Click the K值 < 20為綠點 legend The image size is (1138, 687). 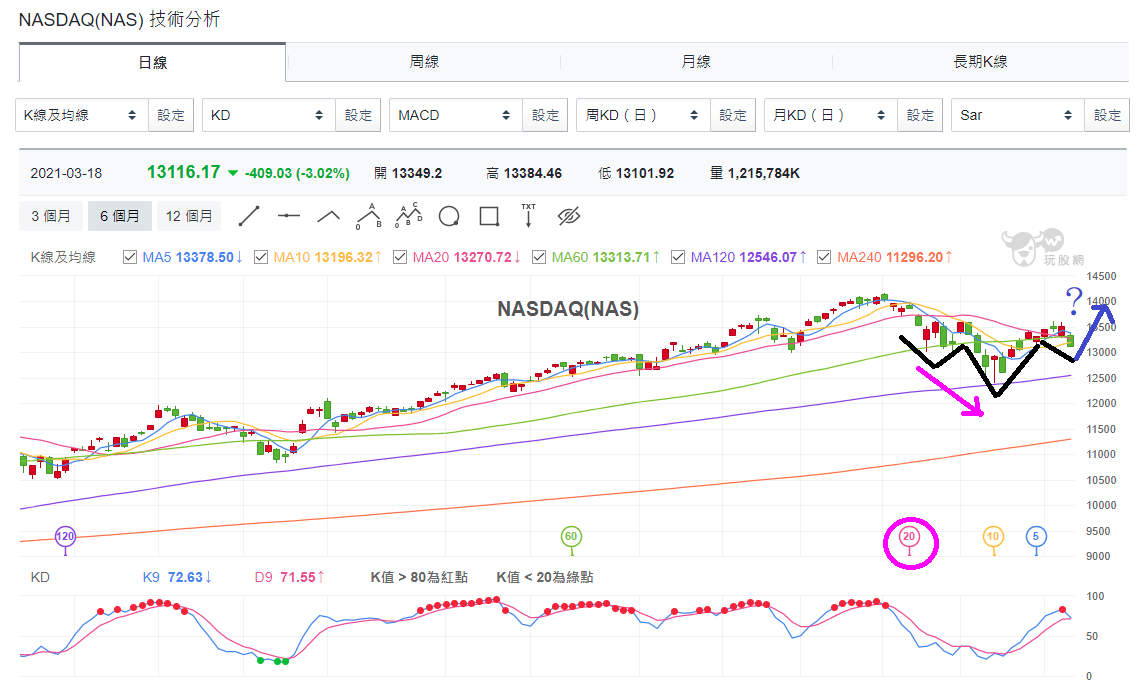[x=544, y=577]
